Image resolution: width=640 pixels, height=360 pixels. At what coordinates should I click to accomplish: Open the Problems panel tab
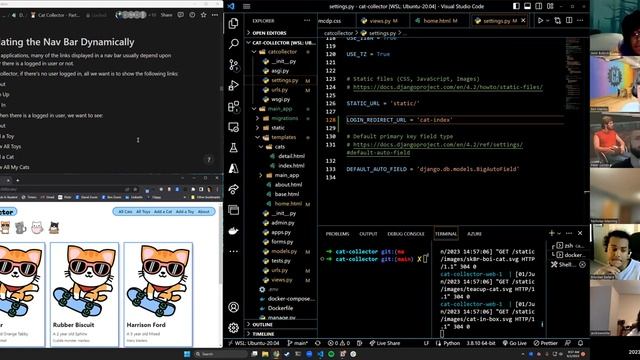tap(337, 234)
